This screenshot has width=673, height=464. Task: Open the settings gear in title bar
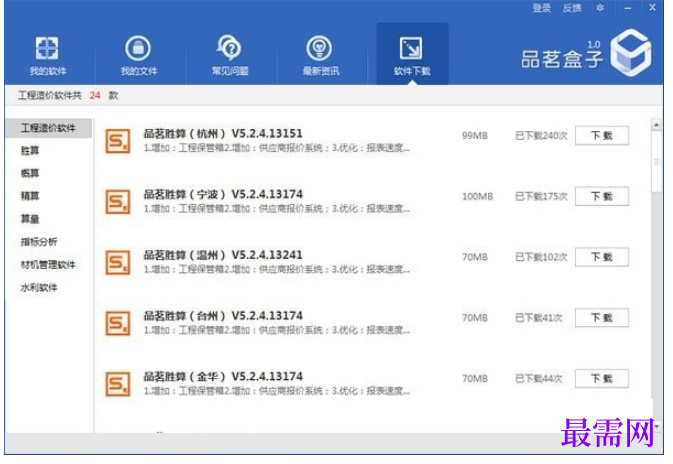pos(600,8)
